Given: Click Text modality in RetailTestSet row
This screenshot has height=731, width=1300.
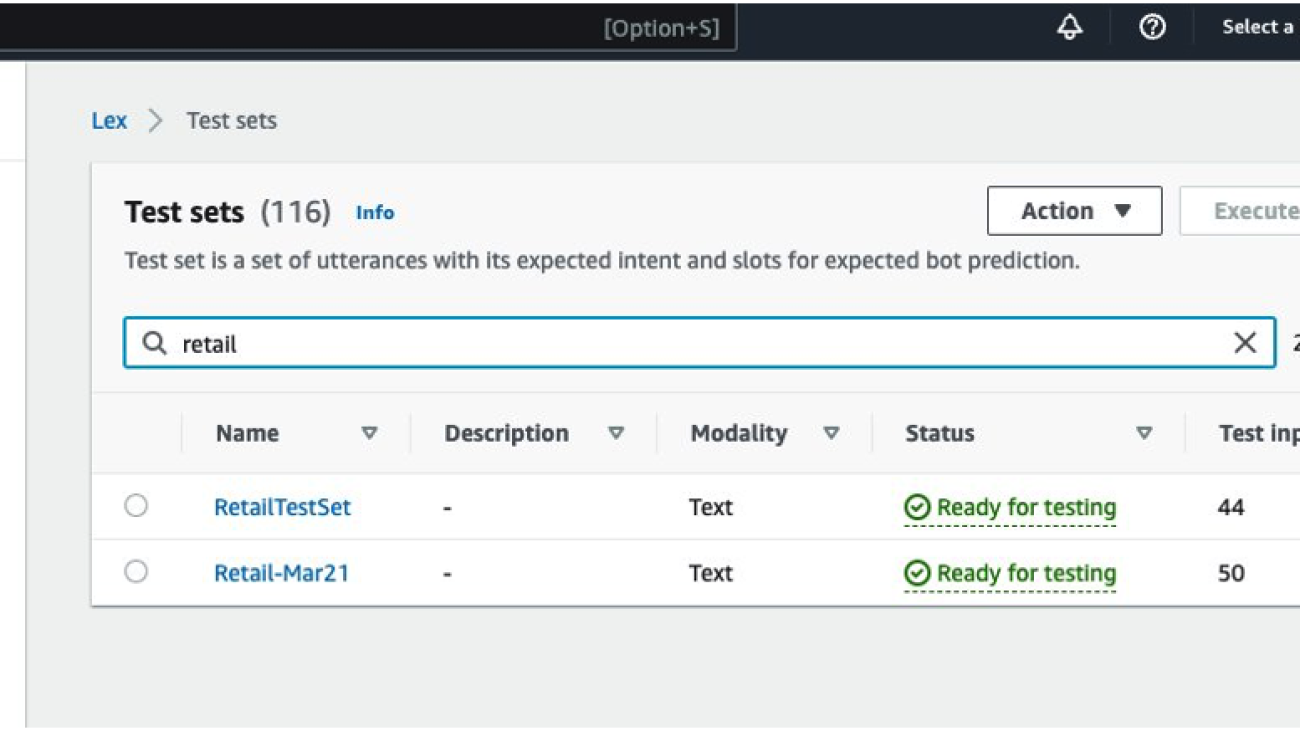Looking at the screenshot, I should (711, 508).
